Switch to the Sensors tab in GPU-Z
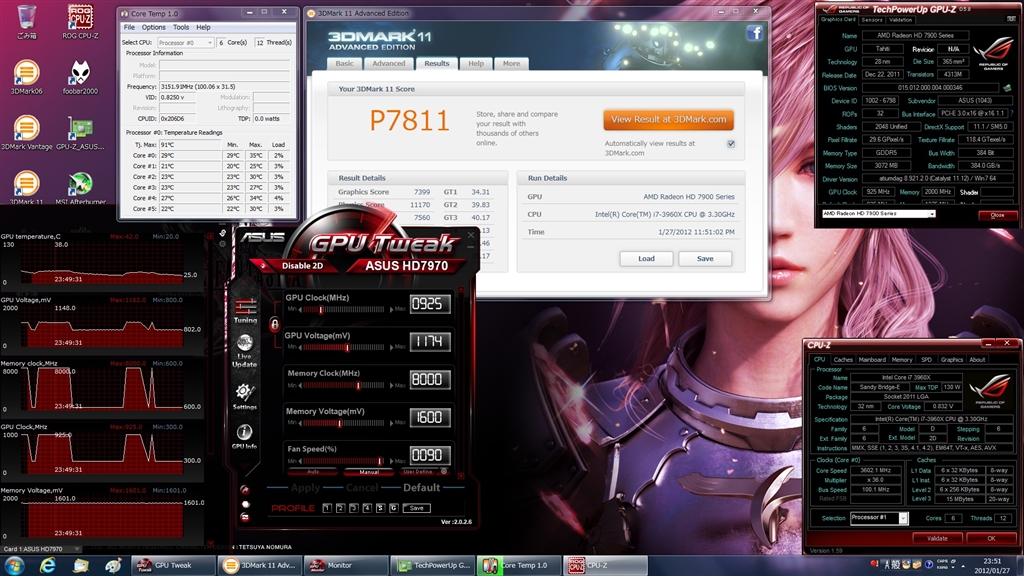 click(x=871, y=20)
